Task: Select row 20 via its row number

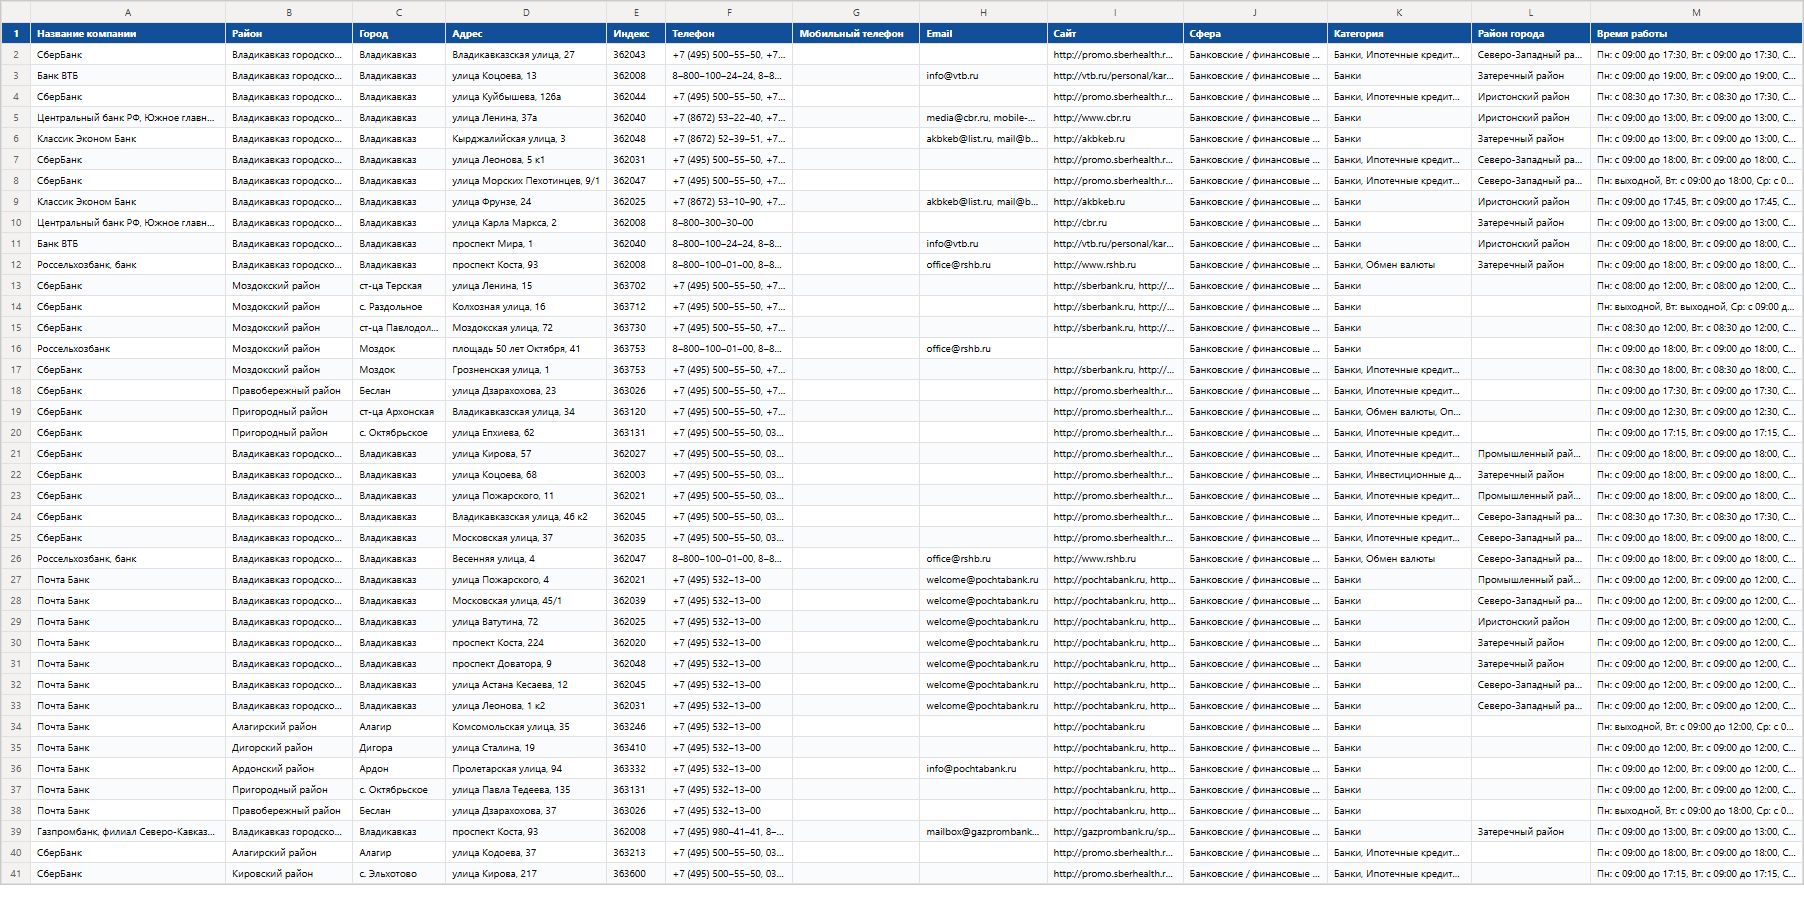Action: pos(16,433)
